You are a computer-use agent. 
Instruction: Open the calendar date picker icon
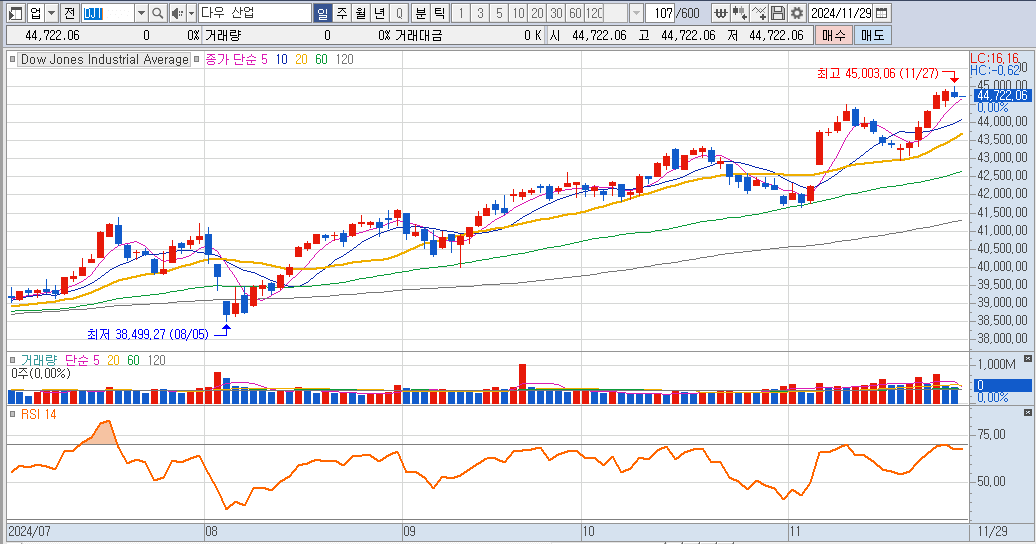click(x=881, y=13)
